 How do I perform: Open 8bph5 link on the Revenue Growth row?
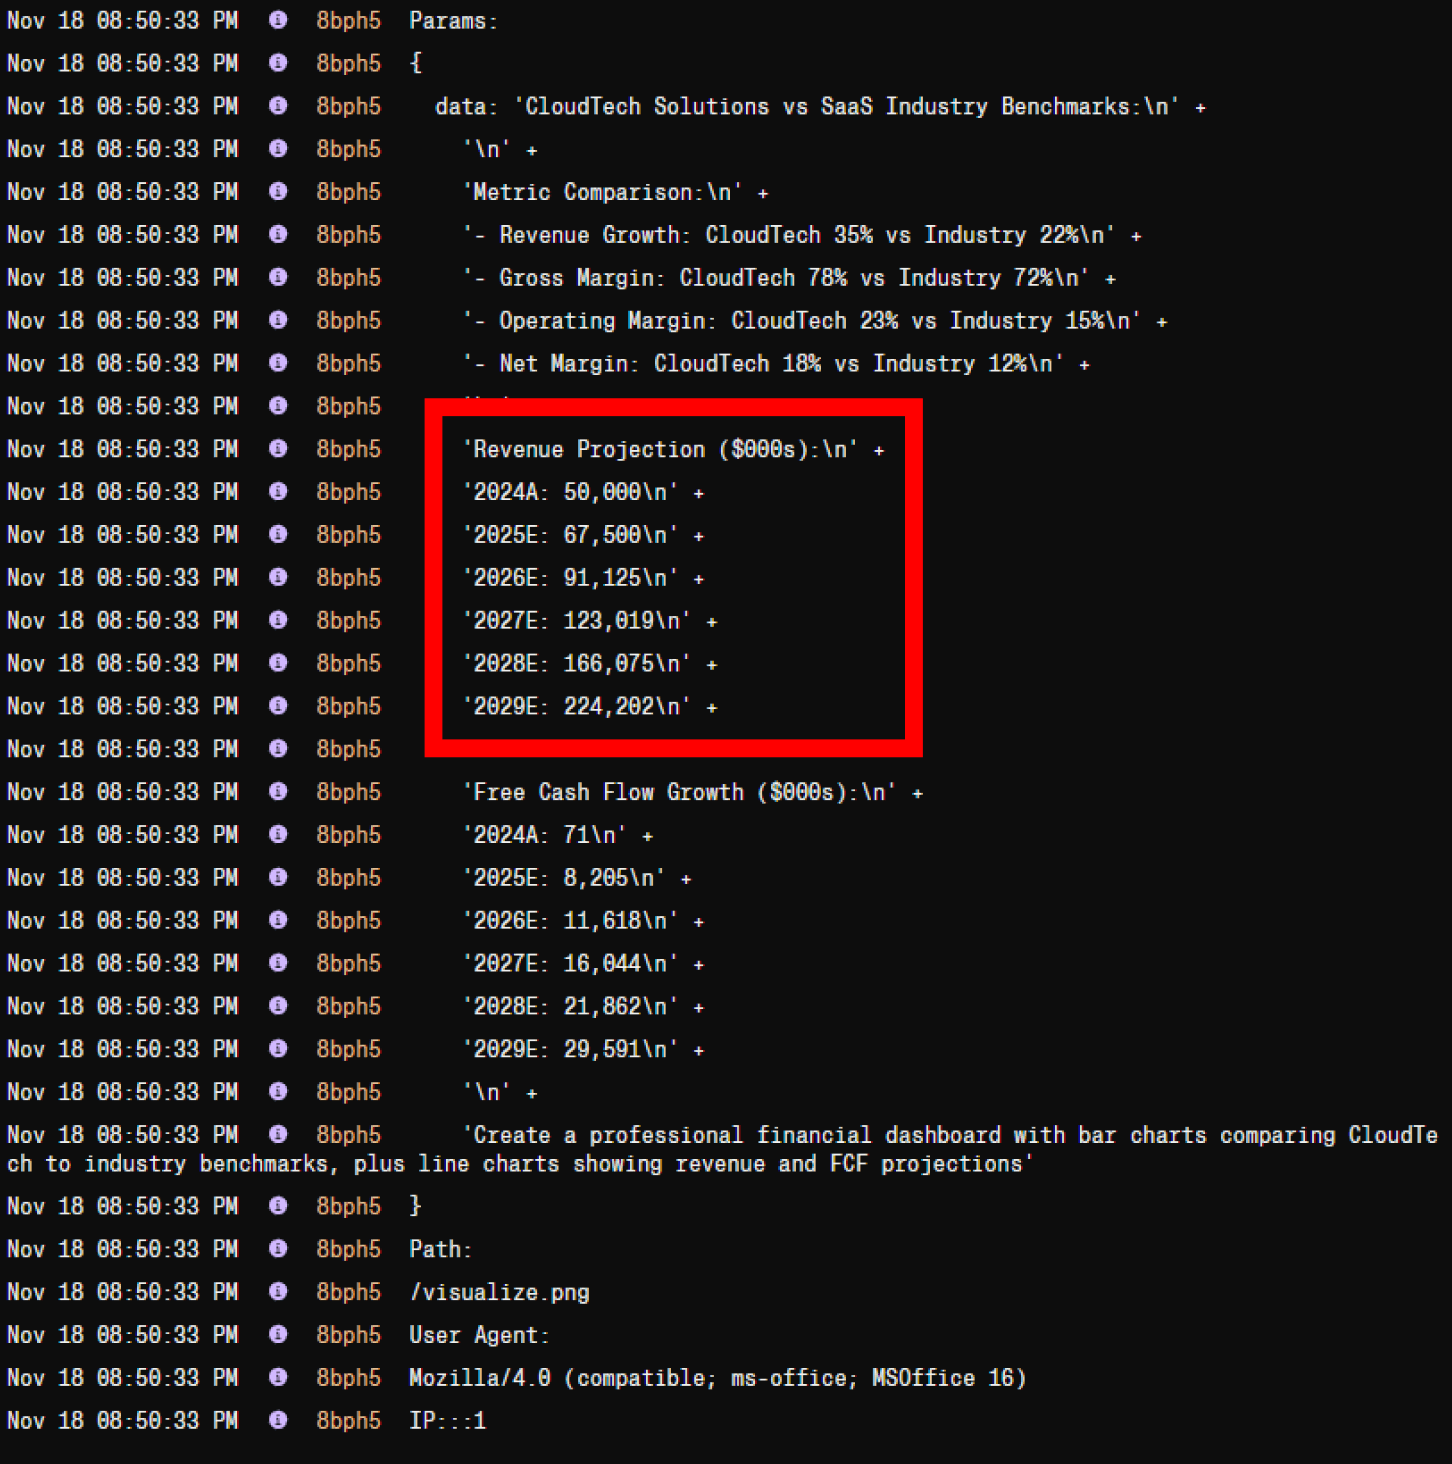[349, 234]
